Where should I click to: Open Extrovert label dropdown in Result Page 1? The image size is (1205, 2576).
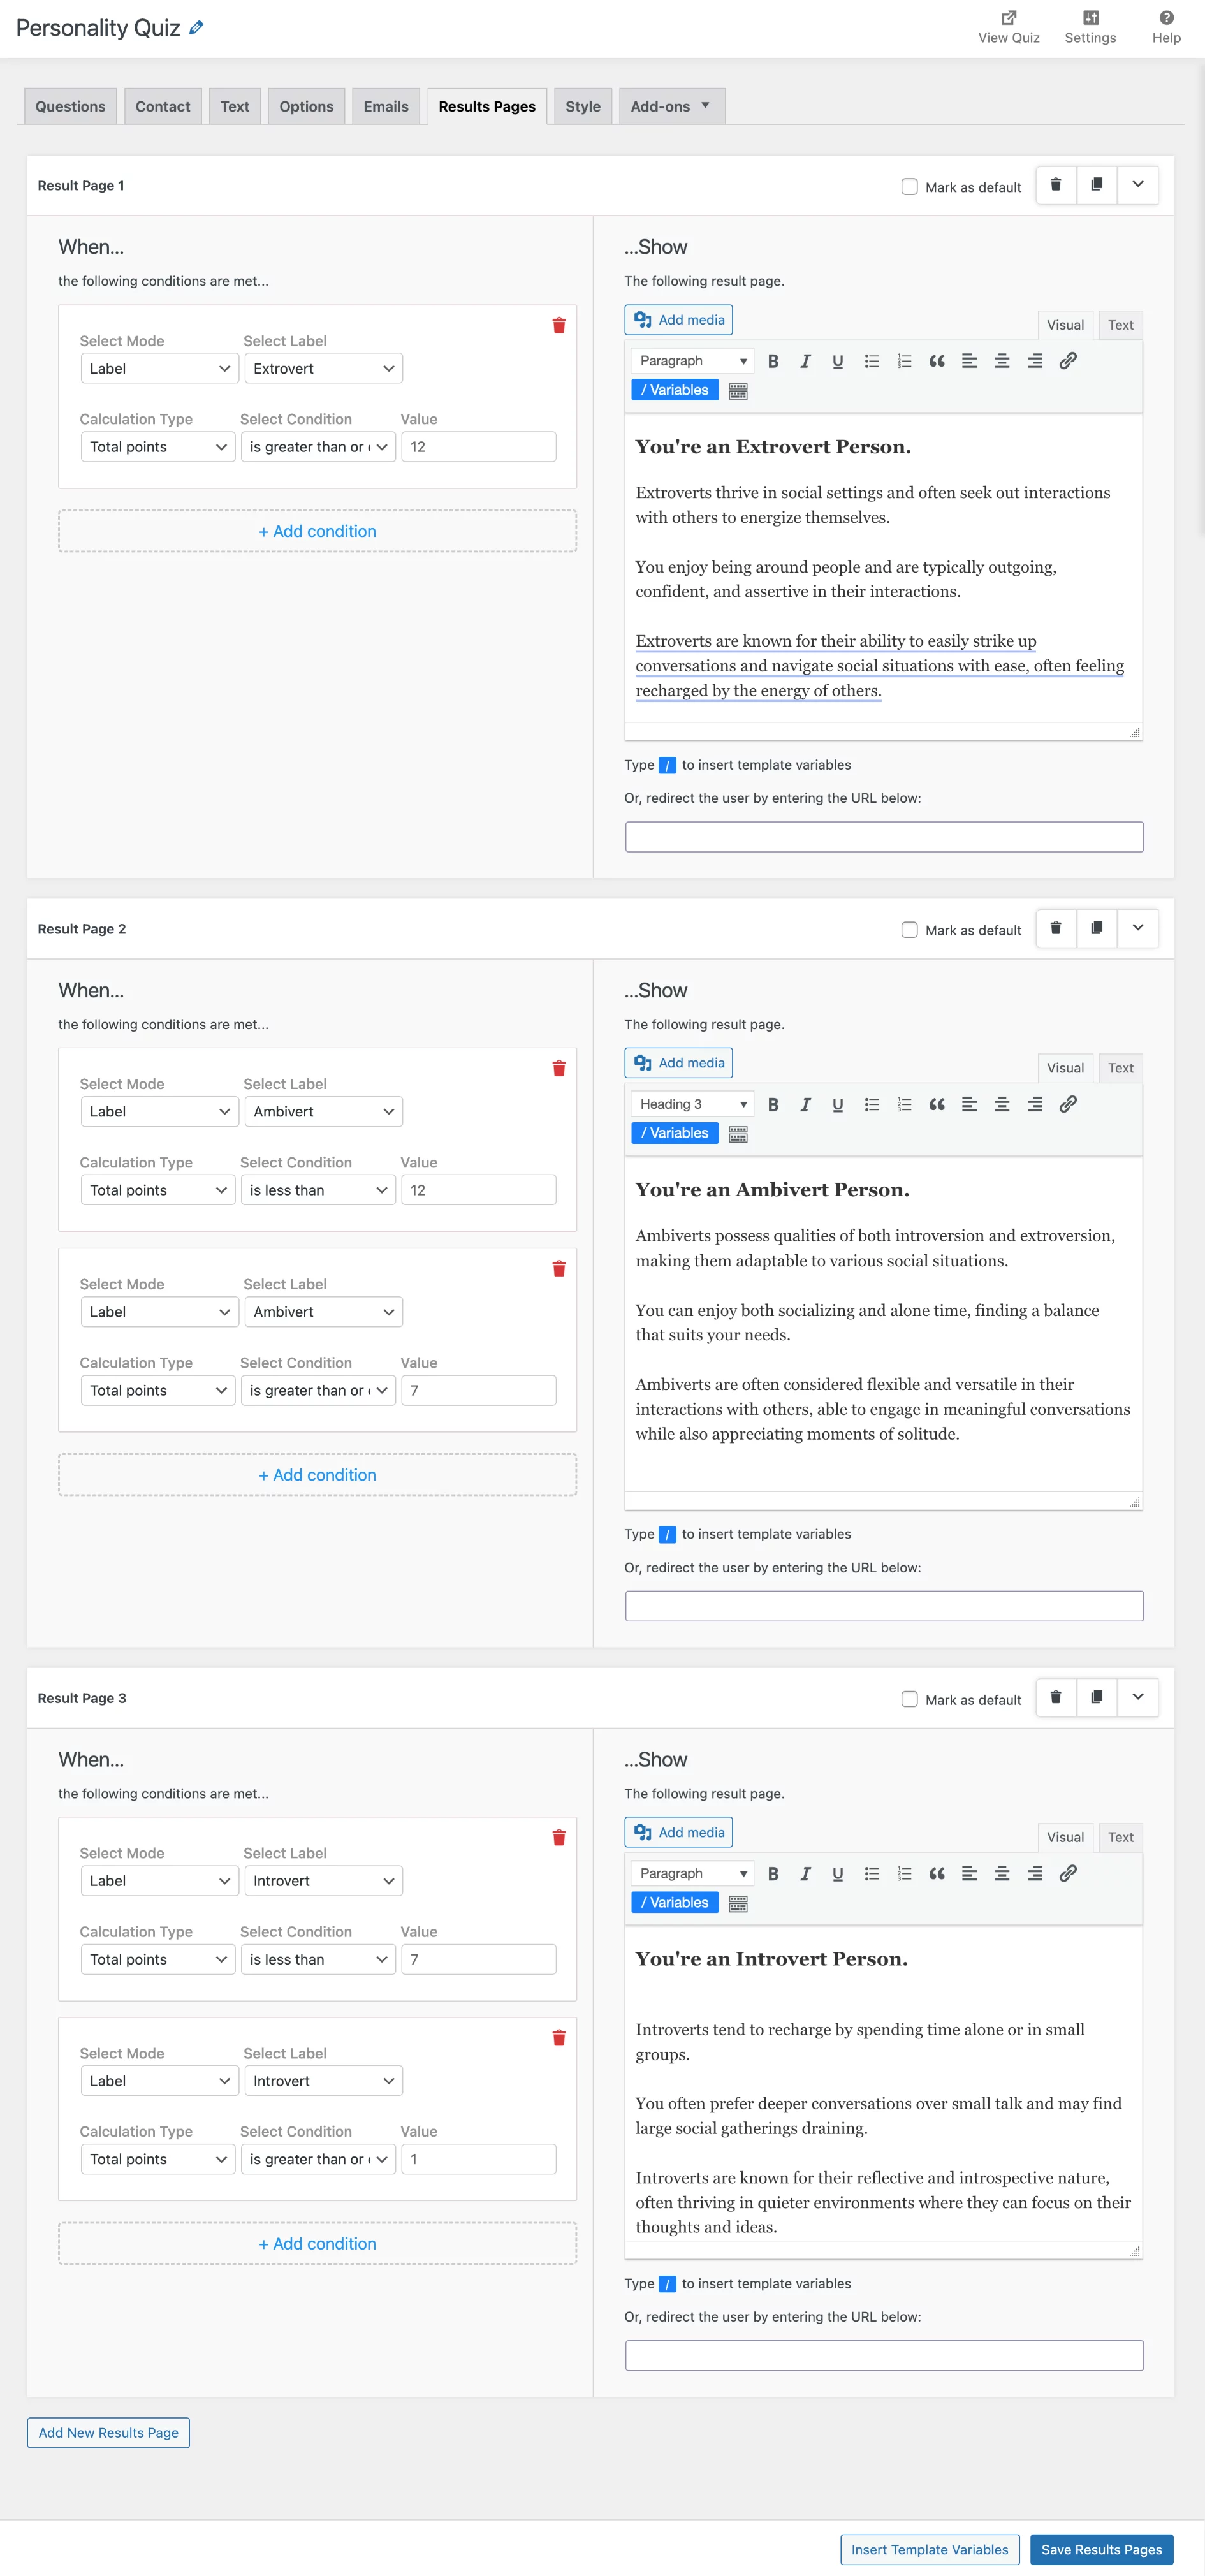tap(323, 369)
